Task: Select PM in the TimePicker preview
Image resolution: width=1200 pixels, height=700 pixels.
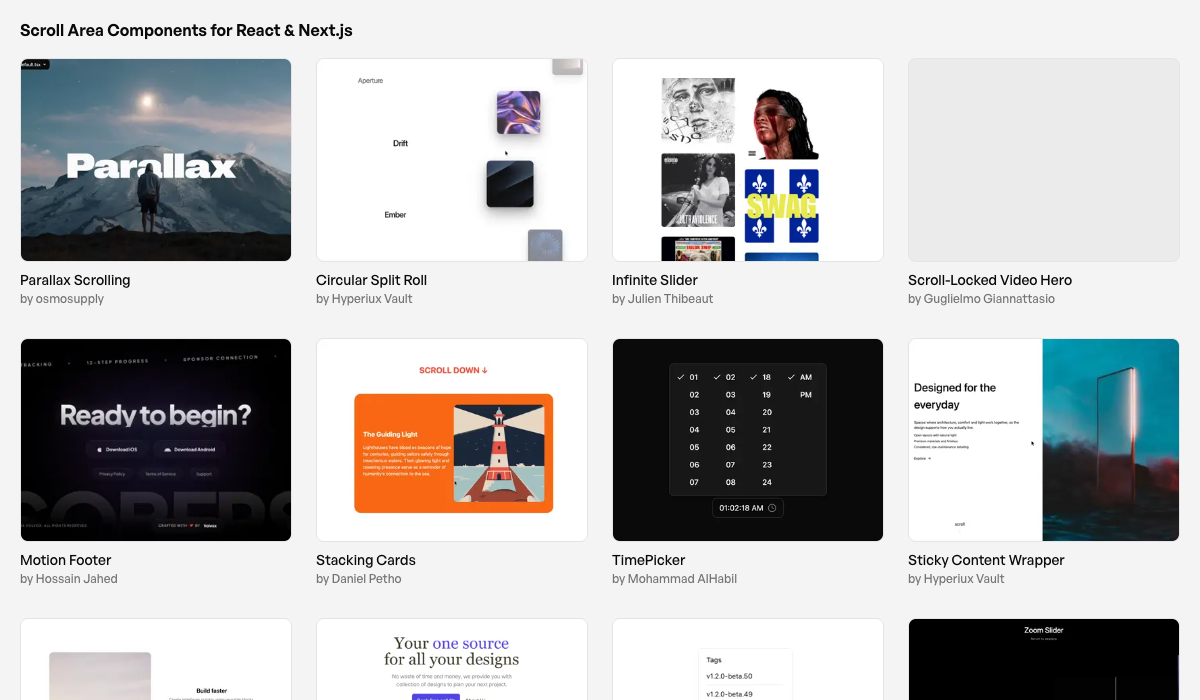Action: pyautogui.click(x=806, y=395)
